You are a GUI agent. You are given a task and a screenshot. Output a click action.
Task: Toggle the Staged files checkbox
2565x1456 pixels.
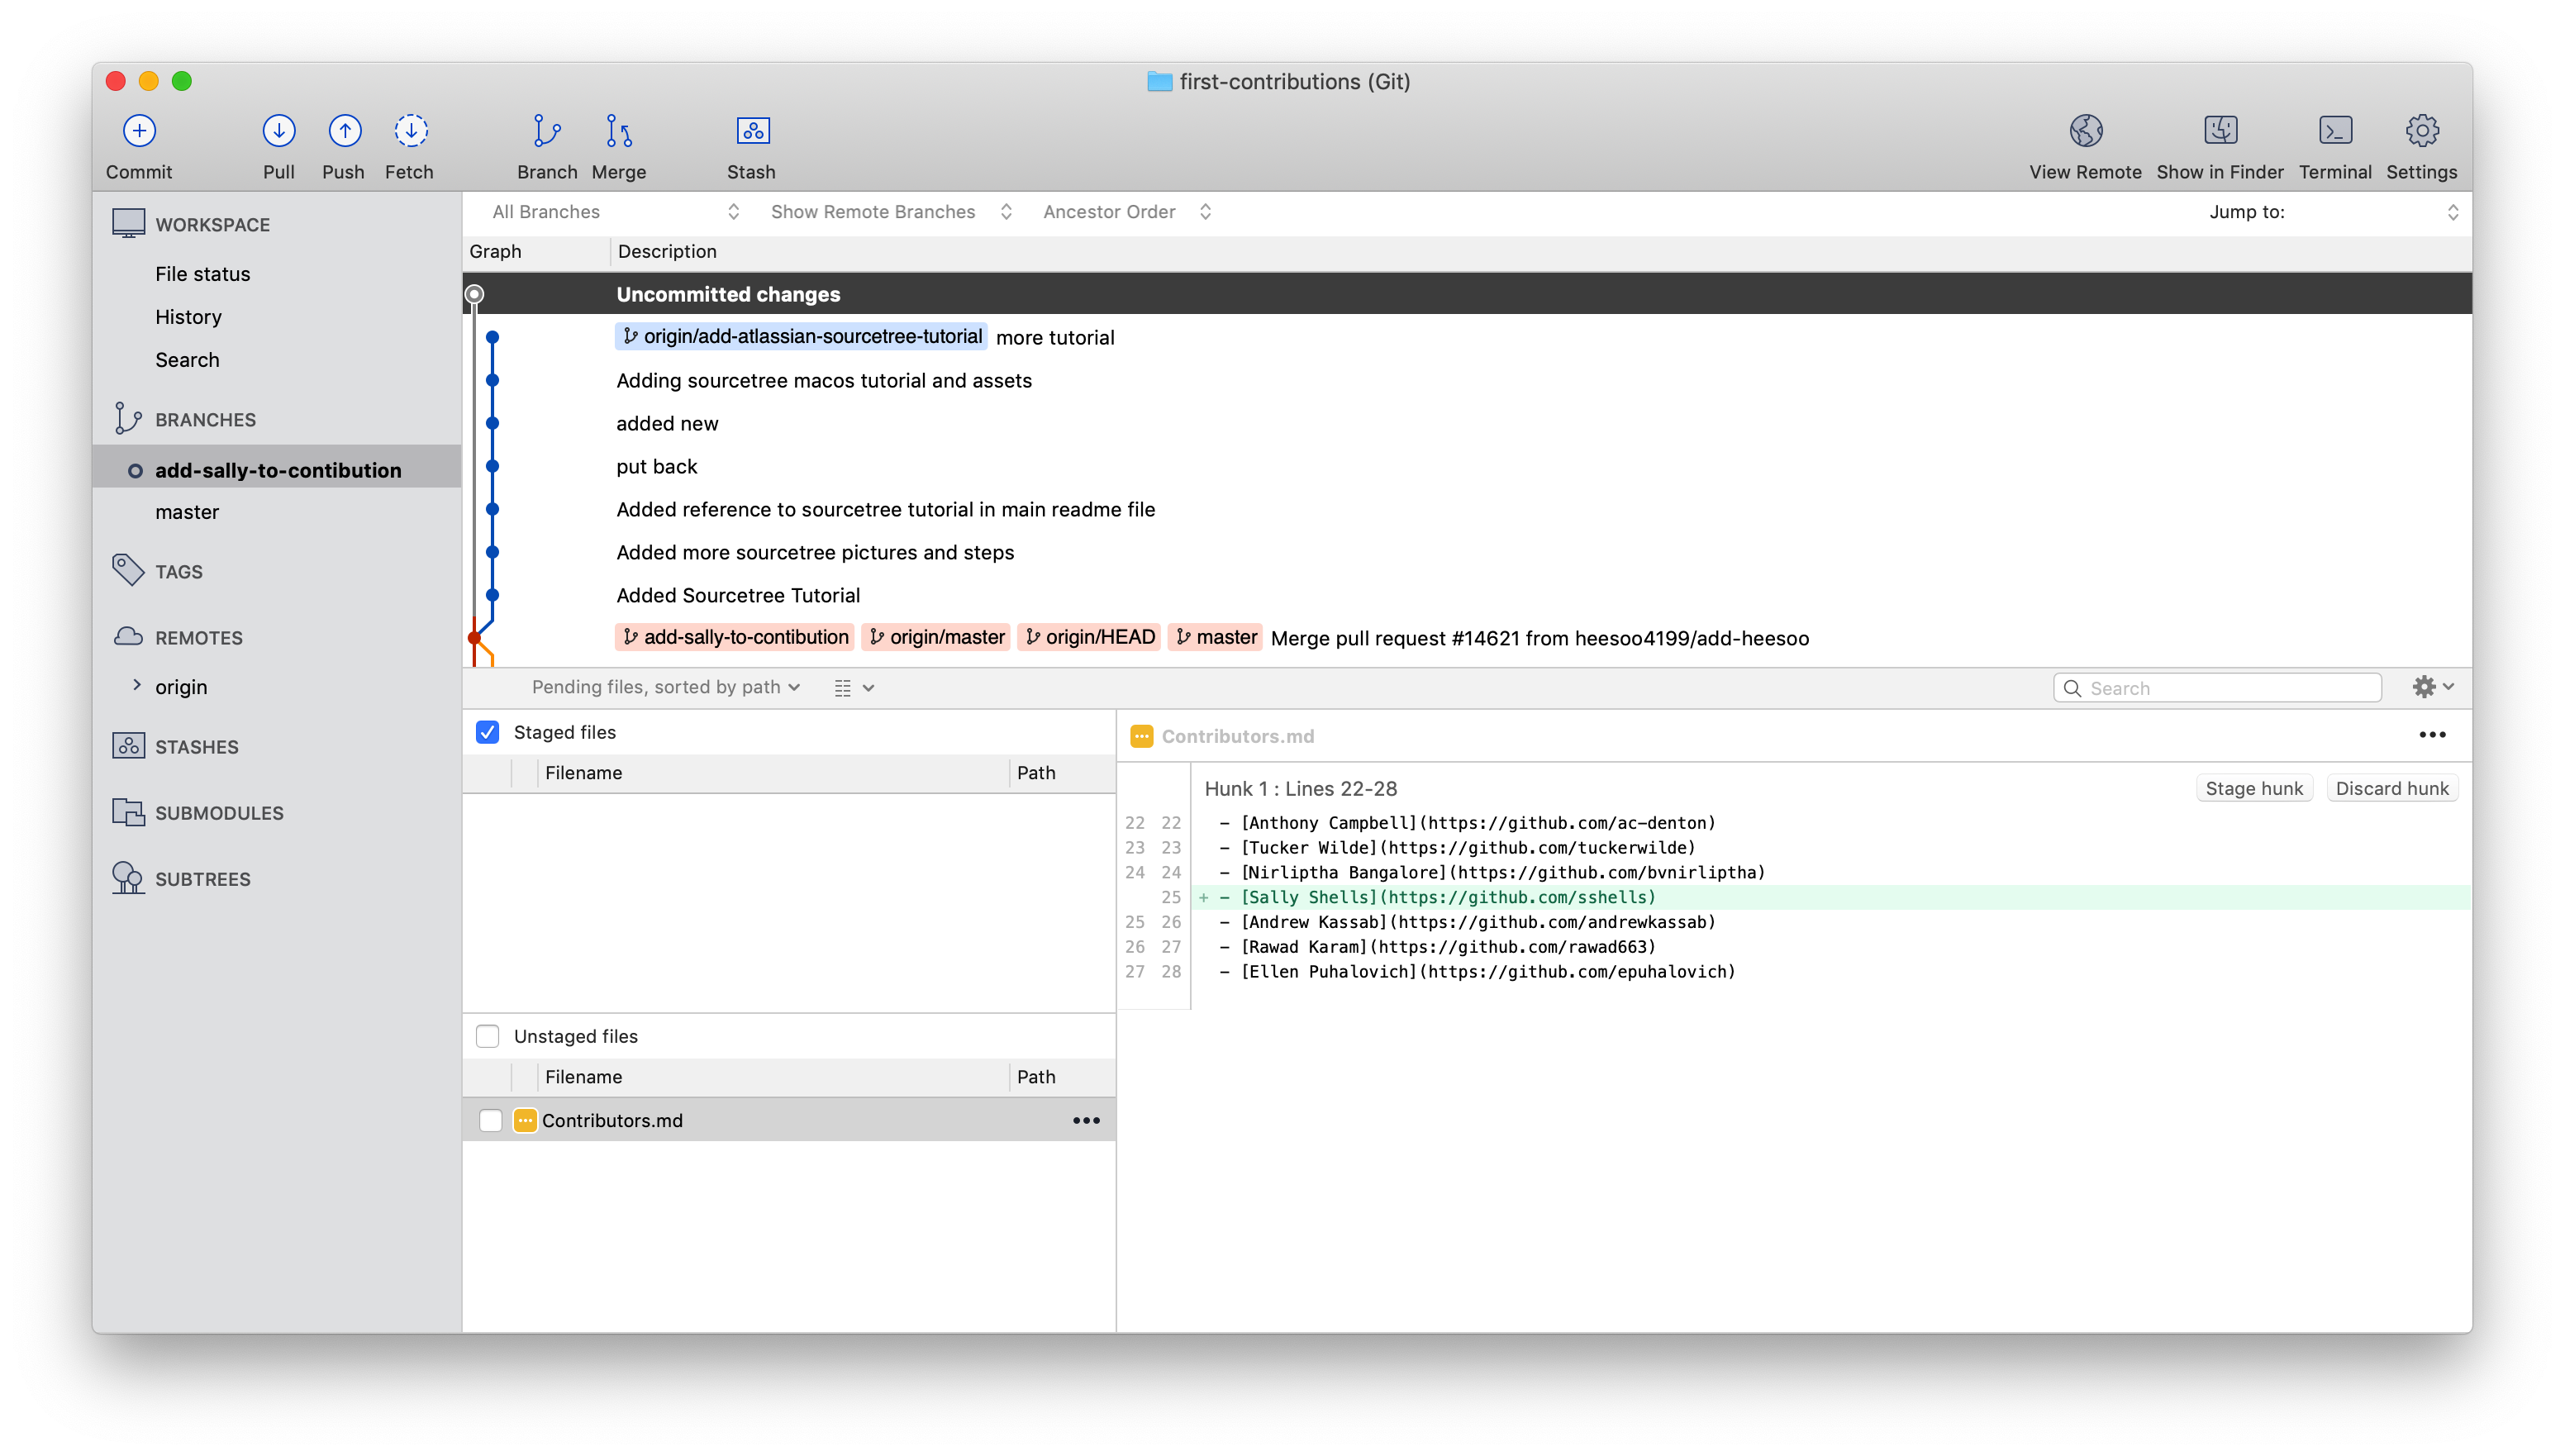[x=488, y=732]
